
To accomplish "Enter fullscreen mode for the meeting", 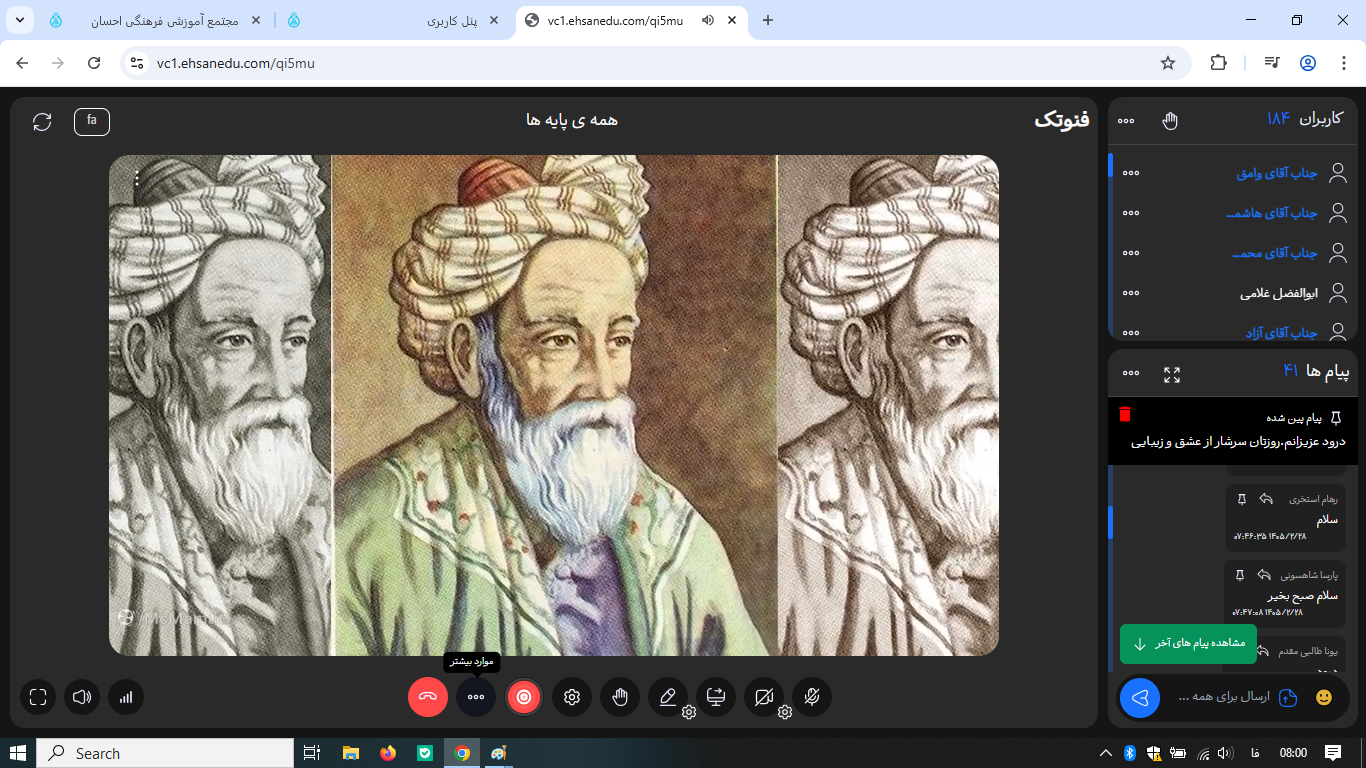I will (38, 697).
